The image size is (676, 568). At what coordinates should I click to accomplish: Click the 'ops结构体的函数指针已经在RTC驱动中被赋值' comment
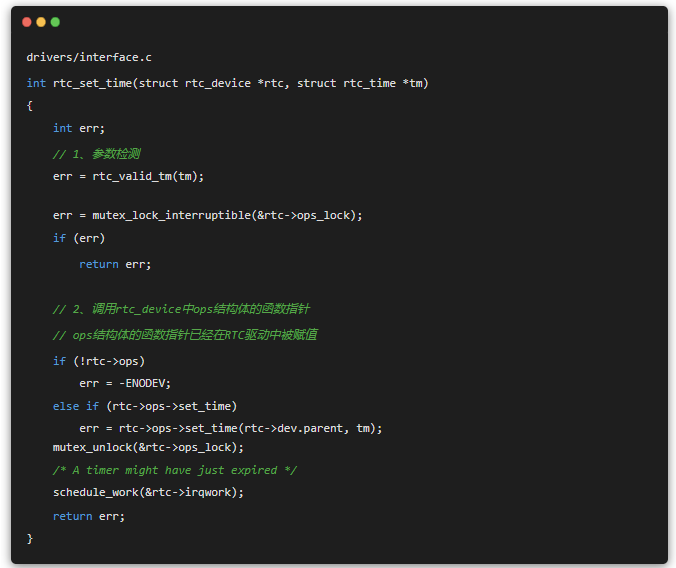pos(185,335)
